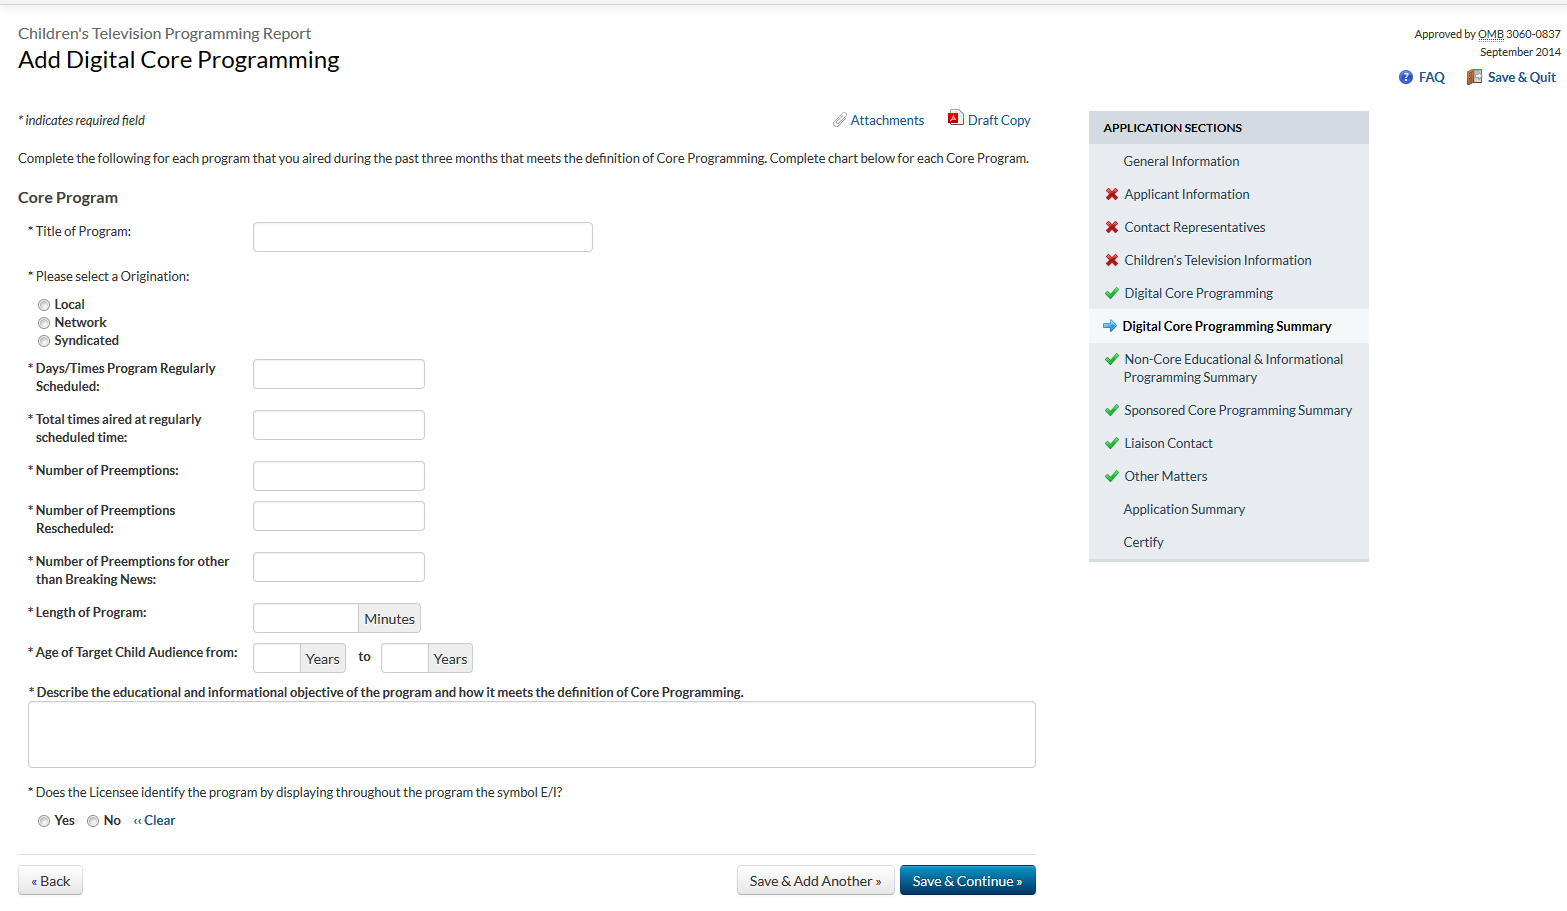
Task: Select the Local origination radio button
Action: coord(44,305)
